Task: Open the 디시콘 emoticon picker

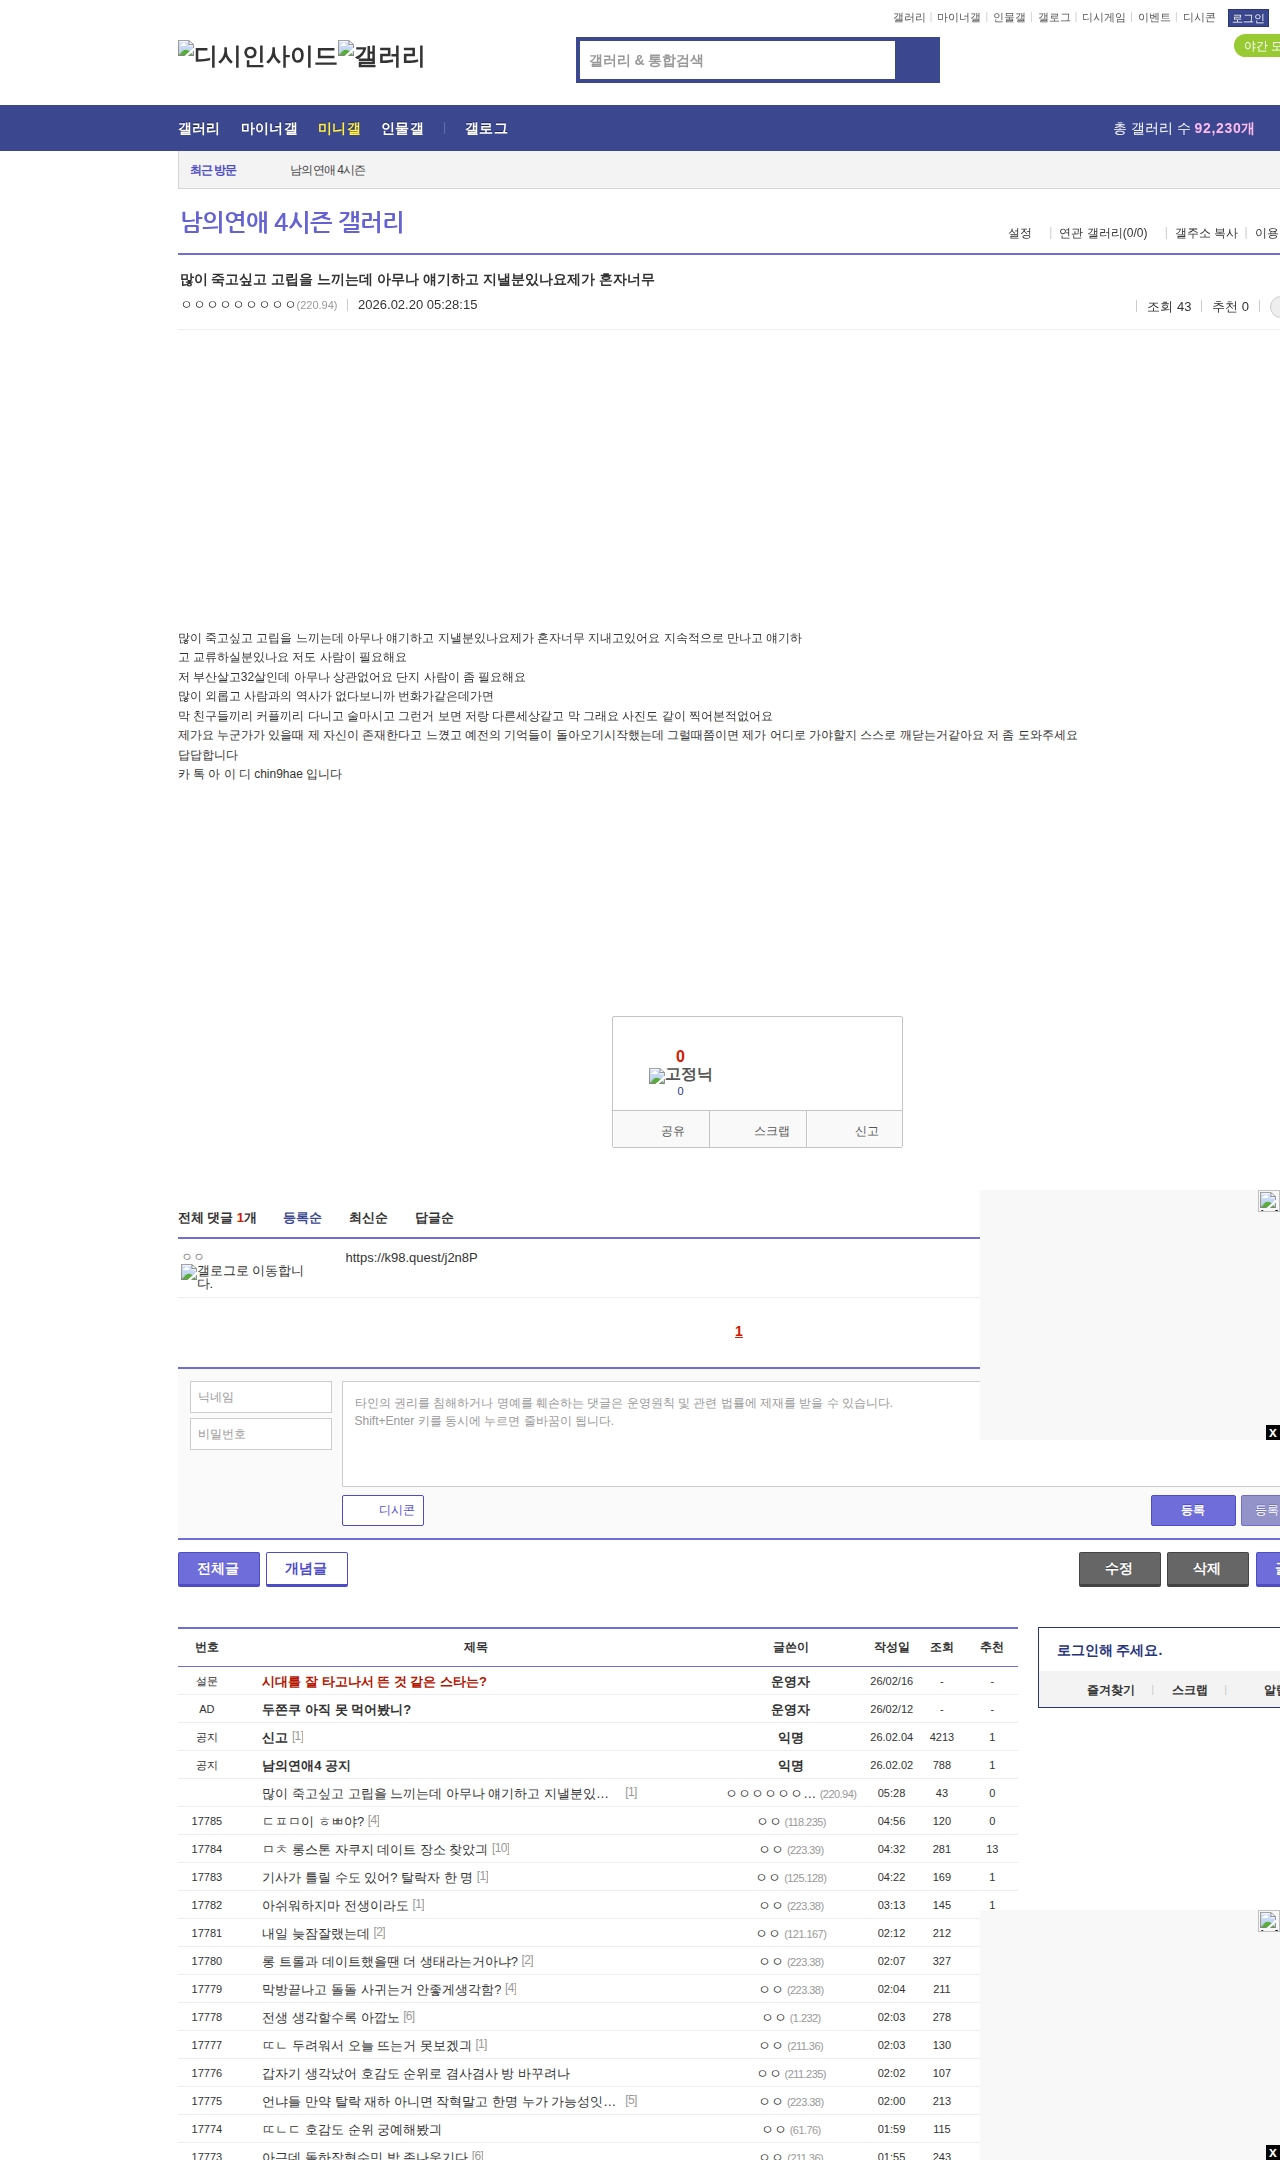Action: (383, 1510)
